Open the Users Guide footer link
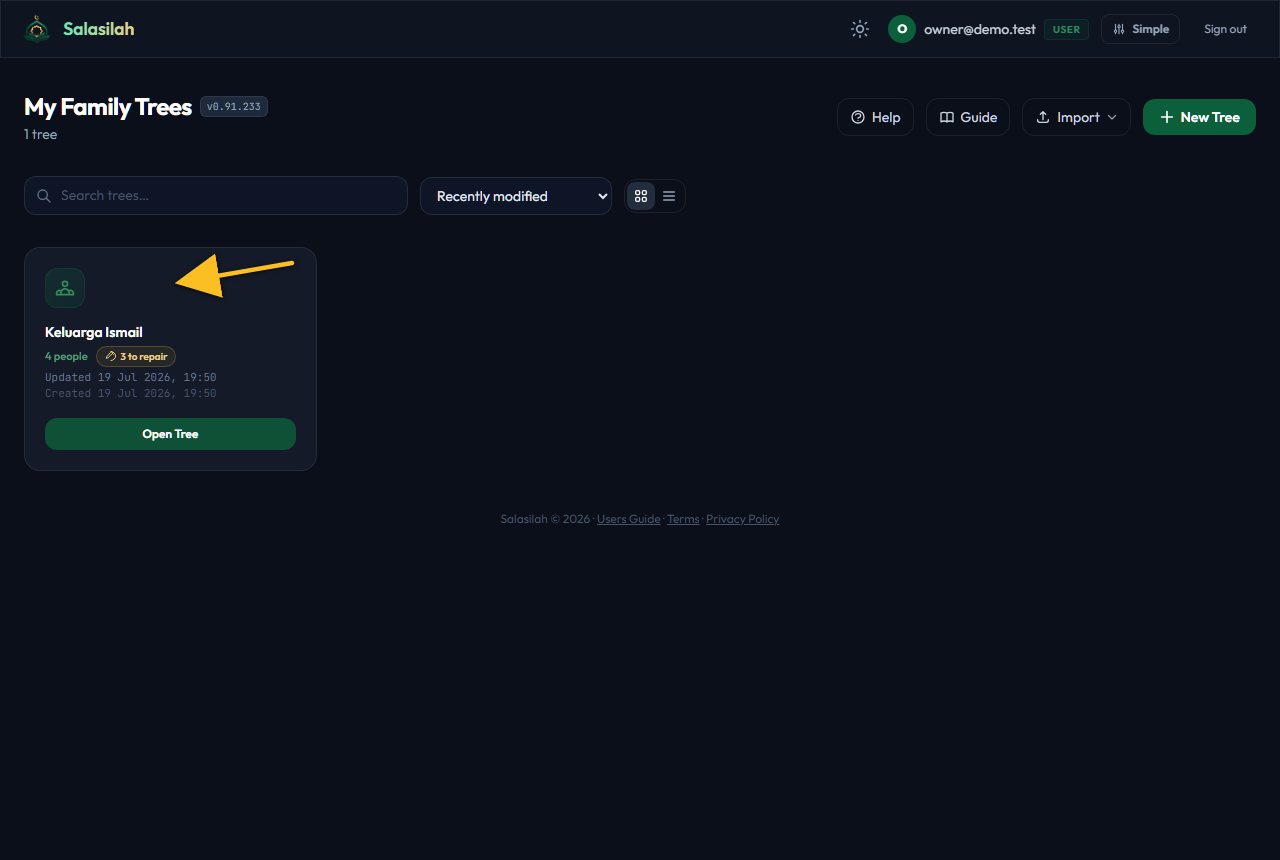Viewport: 1280px width, 860px height. pyautogui.click(x=629, y=519)
